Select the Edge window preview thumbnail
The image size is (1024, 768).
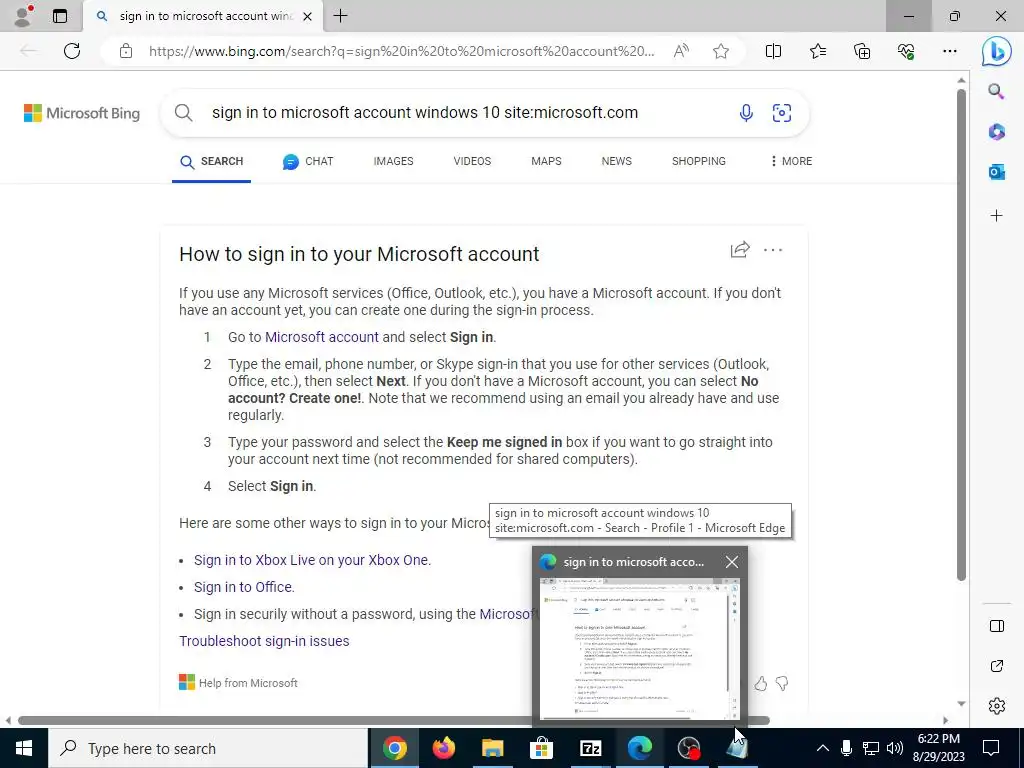pos(639,649)
